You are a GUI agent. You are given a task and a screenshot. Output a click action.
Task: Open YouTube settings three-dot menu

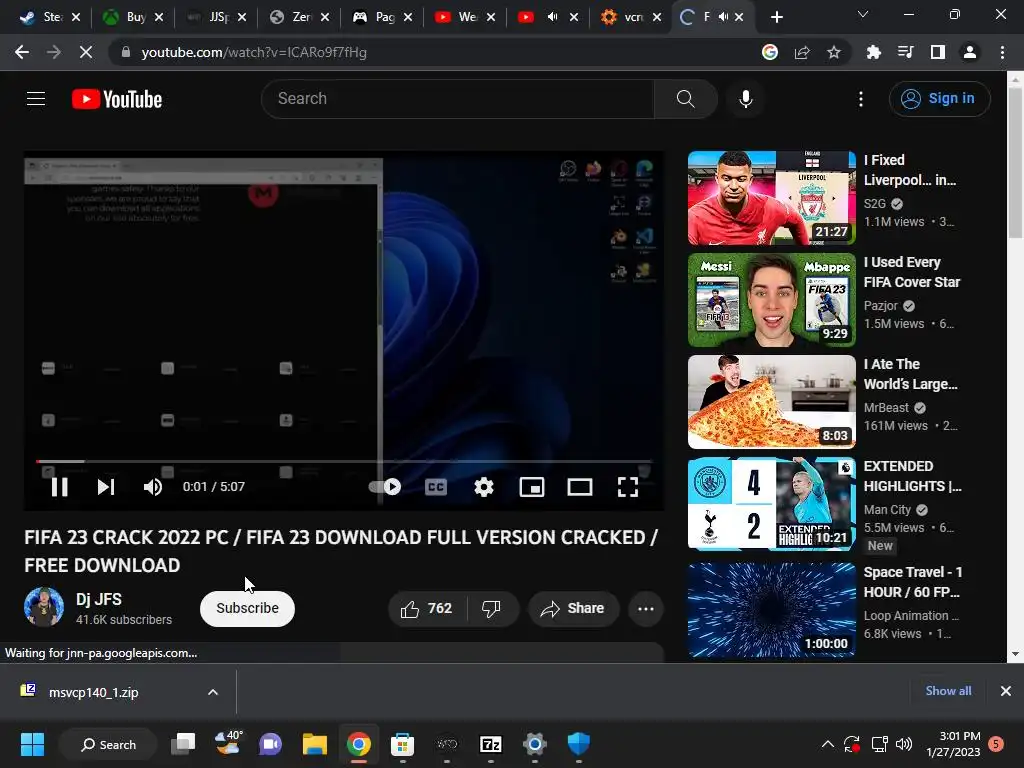tap(861, 99)
